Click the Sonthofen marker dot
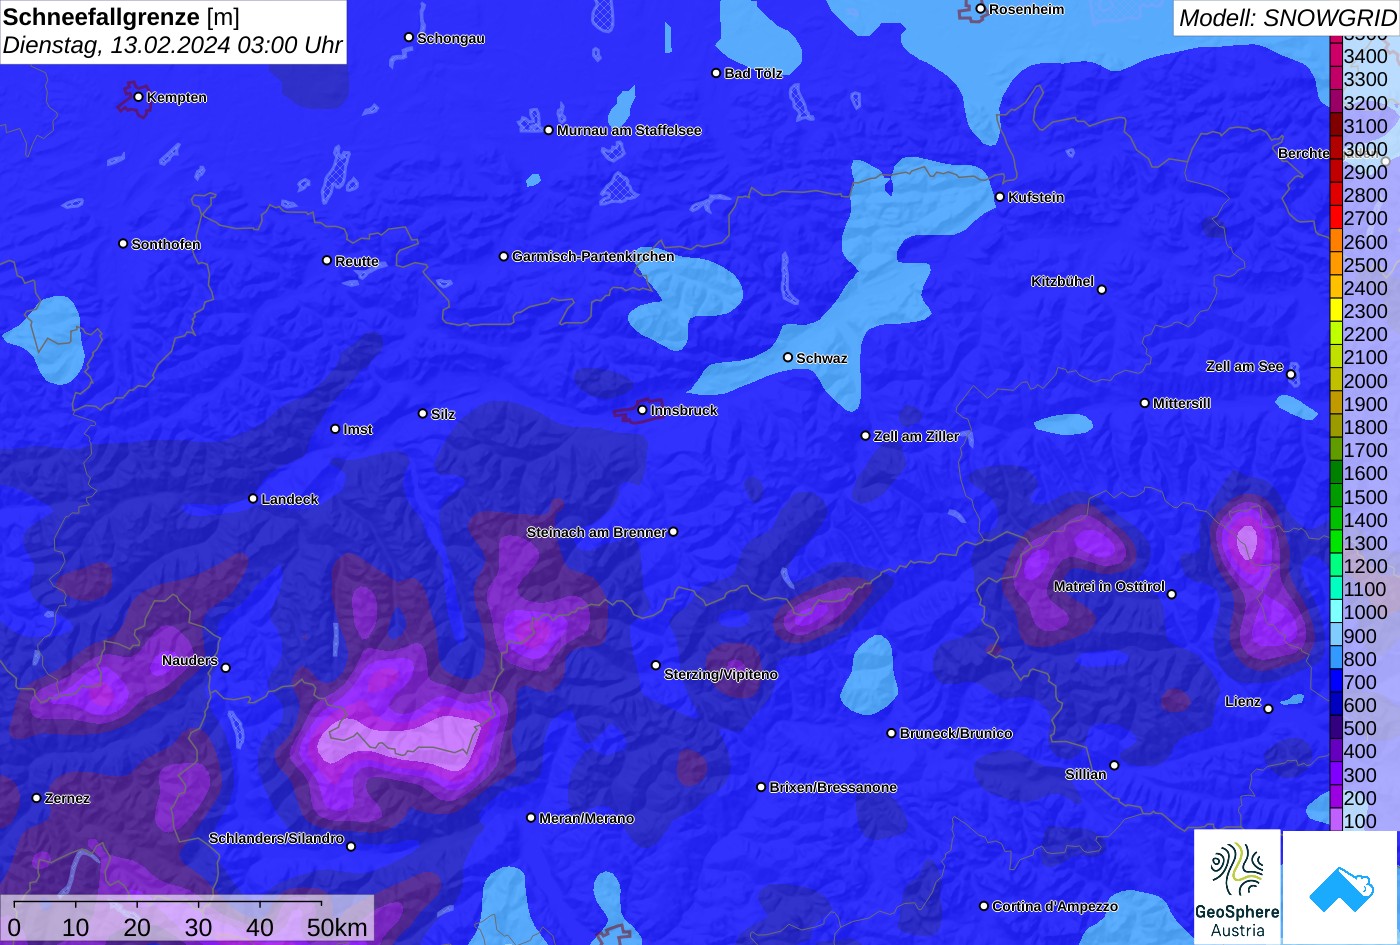Image resolution: width=1400 pixels, height=945 pixels. (x=123, y=244)
